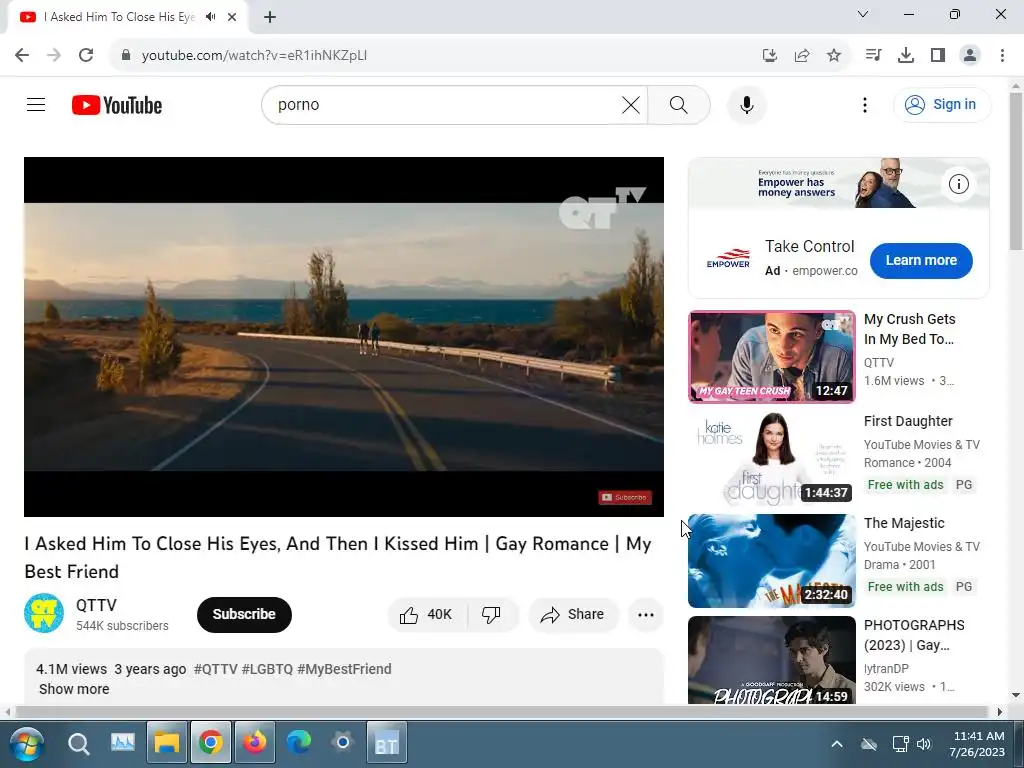This screenshot has width=1024, height=768.
Task: Toggle Chrome side panel
Action: click(938, 55)
